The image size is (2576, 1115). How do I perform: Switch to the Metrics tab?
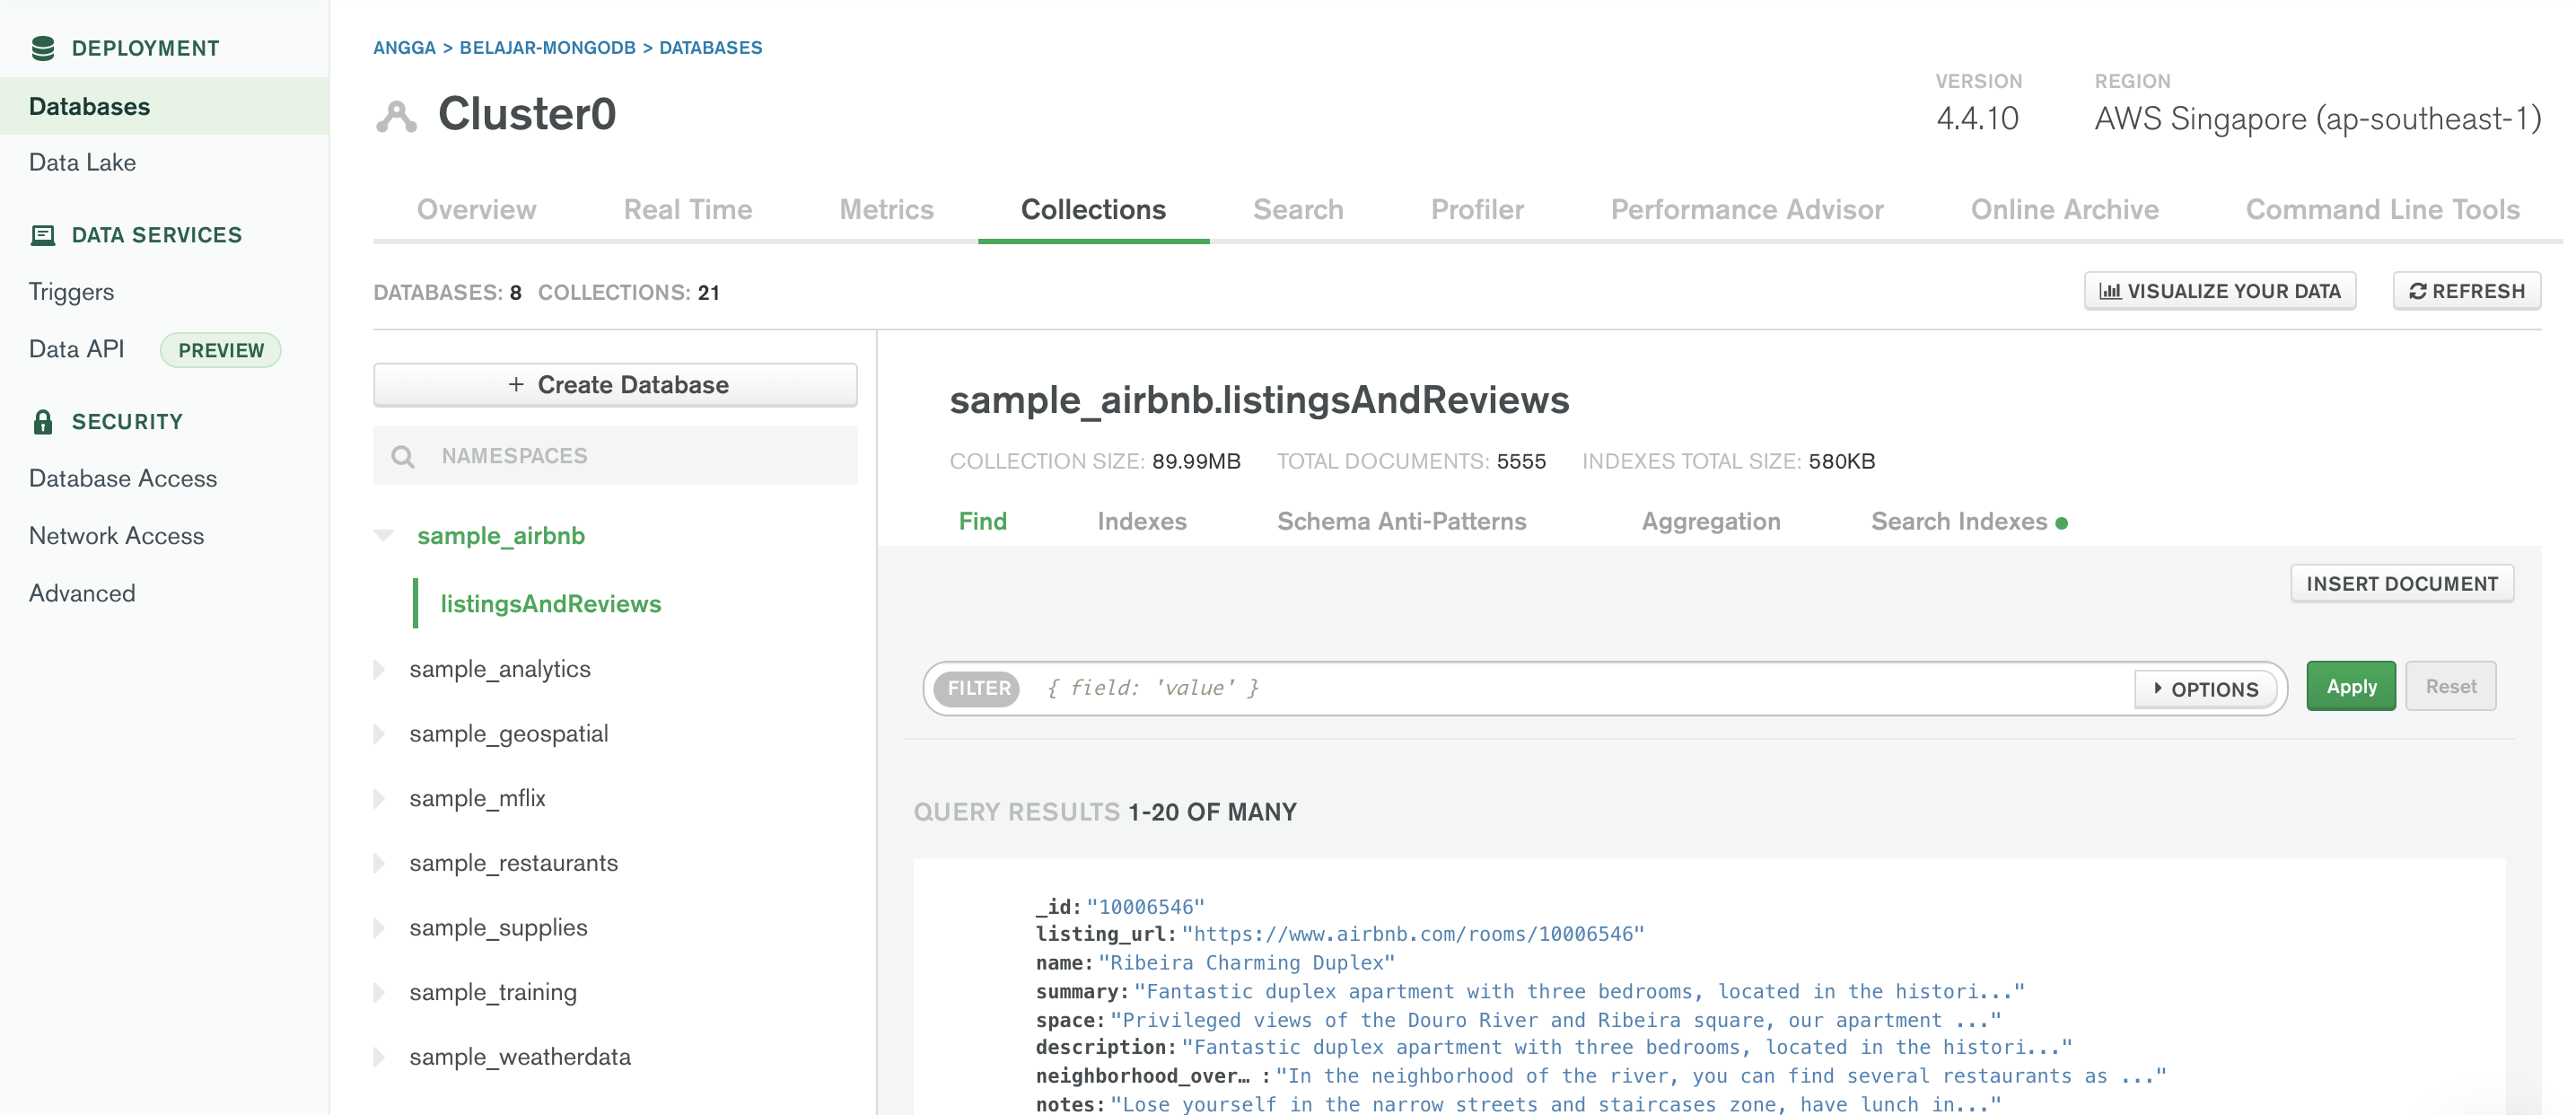point(885,210)
